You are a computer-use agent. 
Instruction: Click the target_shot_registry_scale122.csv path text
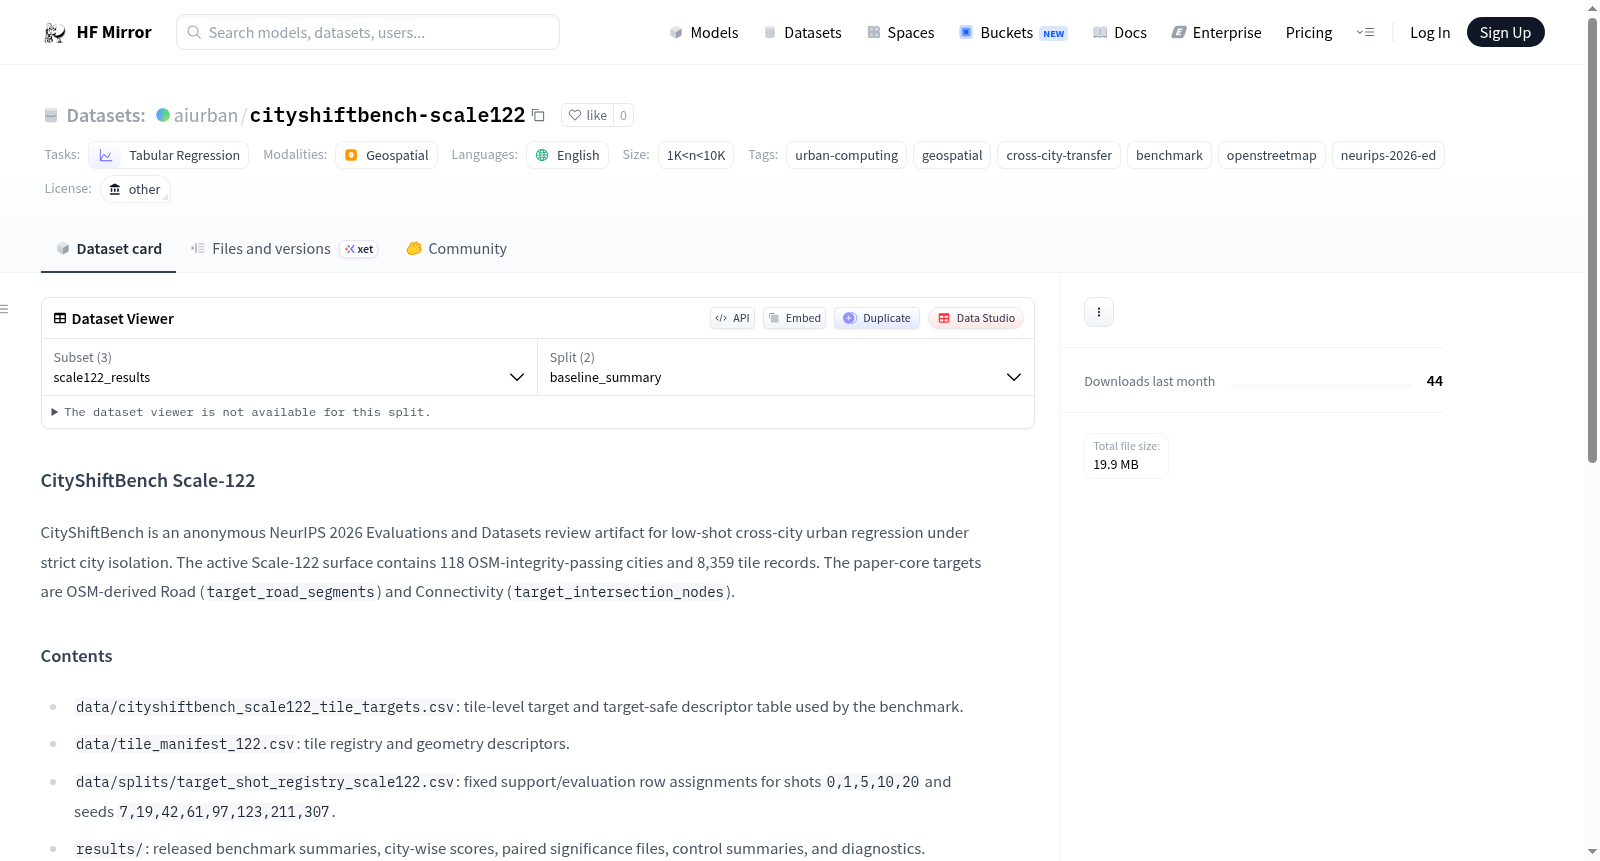point(265,782)
